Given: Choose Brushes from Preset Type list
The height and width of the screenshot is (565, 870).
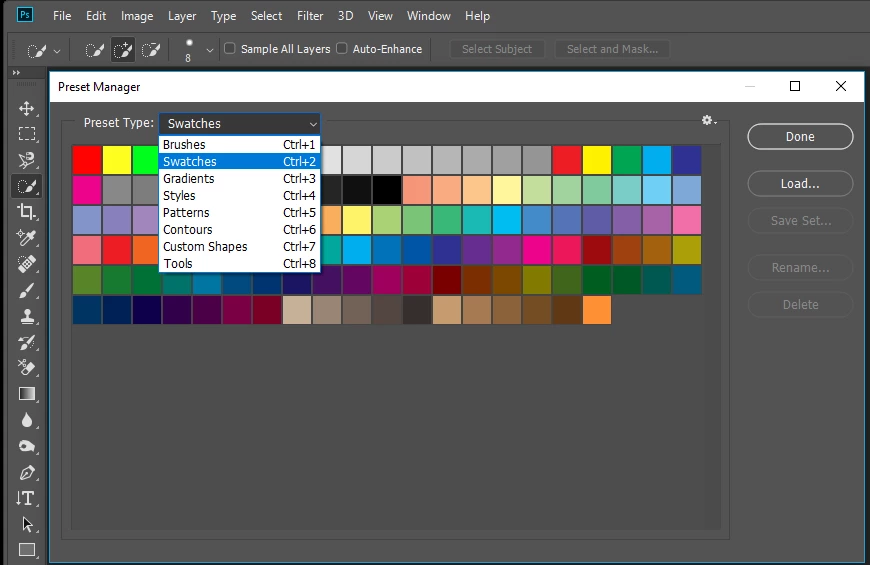Looking at the screenshot, I should coord(239,144).
